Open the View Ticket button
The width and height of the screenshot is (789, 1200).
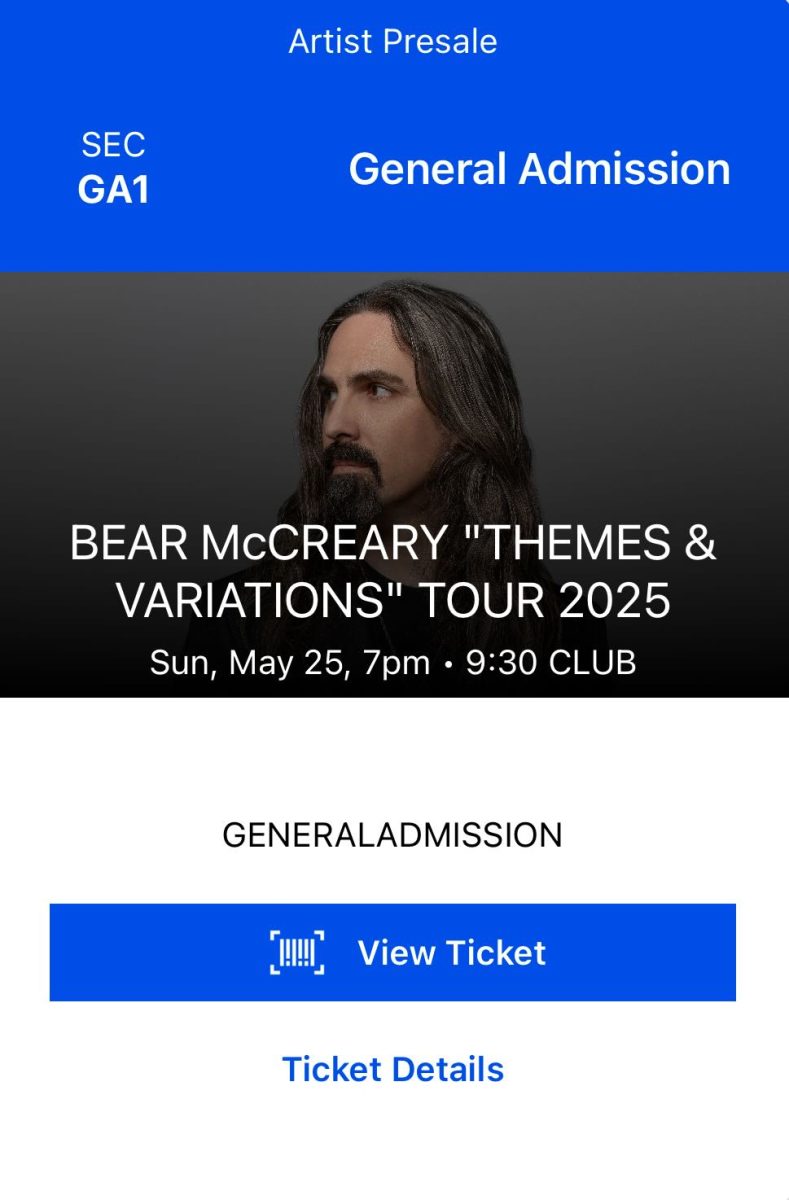(x=393, y=952)
